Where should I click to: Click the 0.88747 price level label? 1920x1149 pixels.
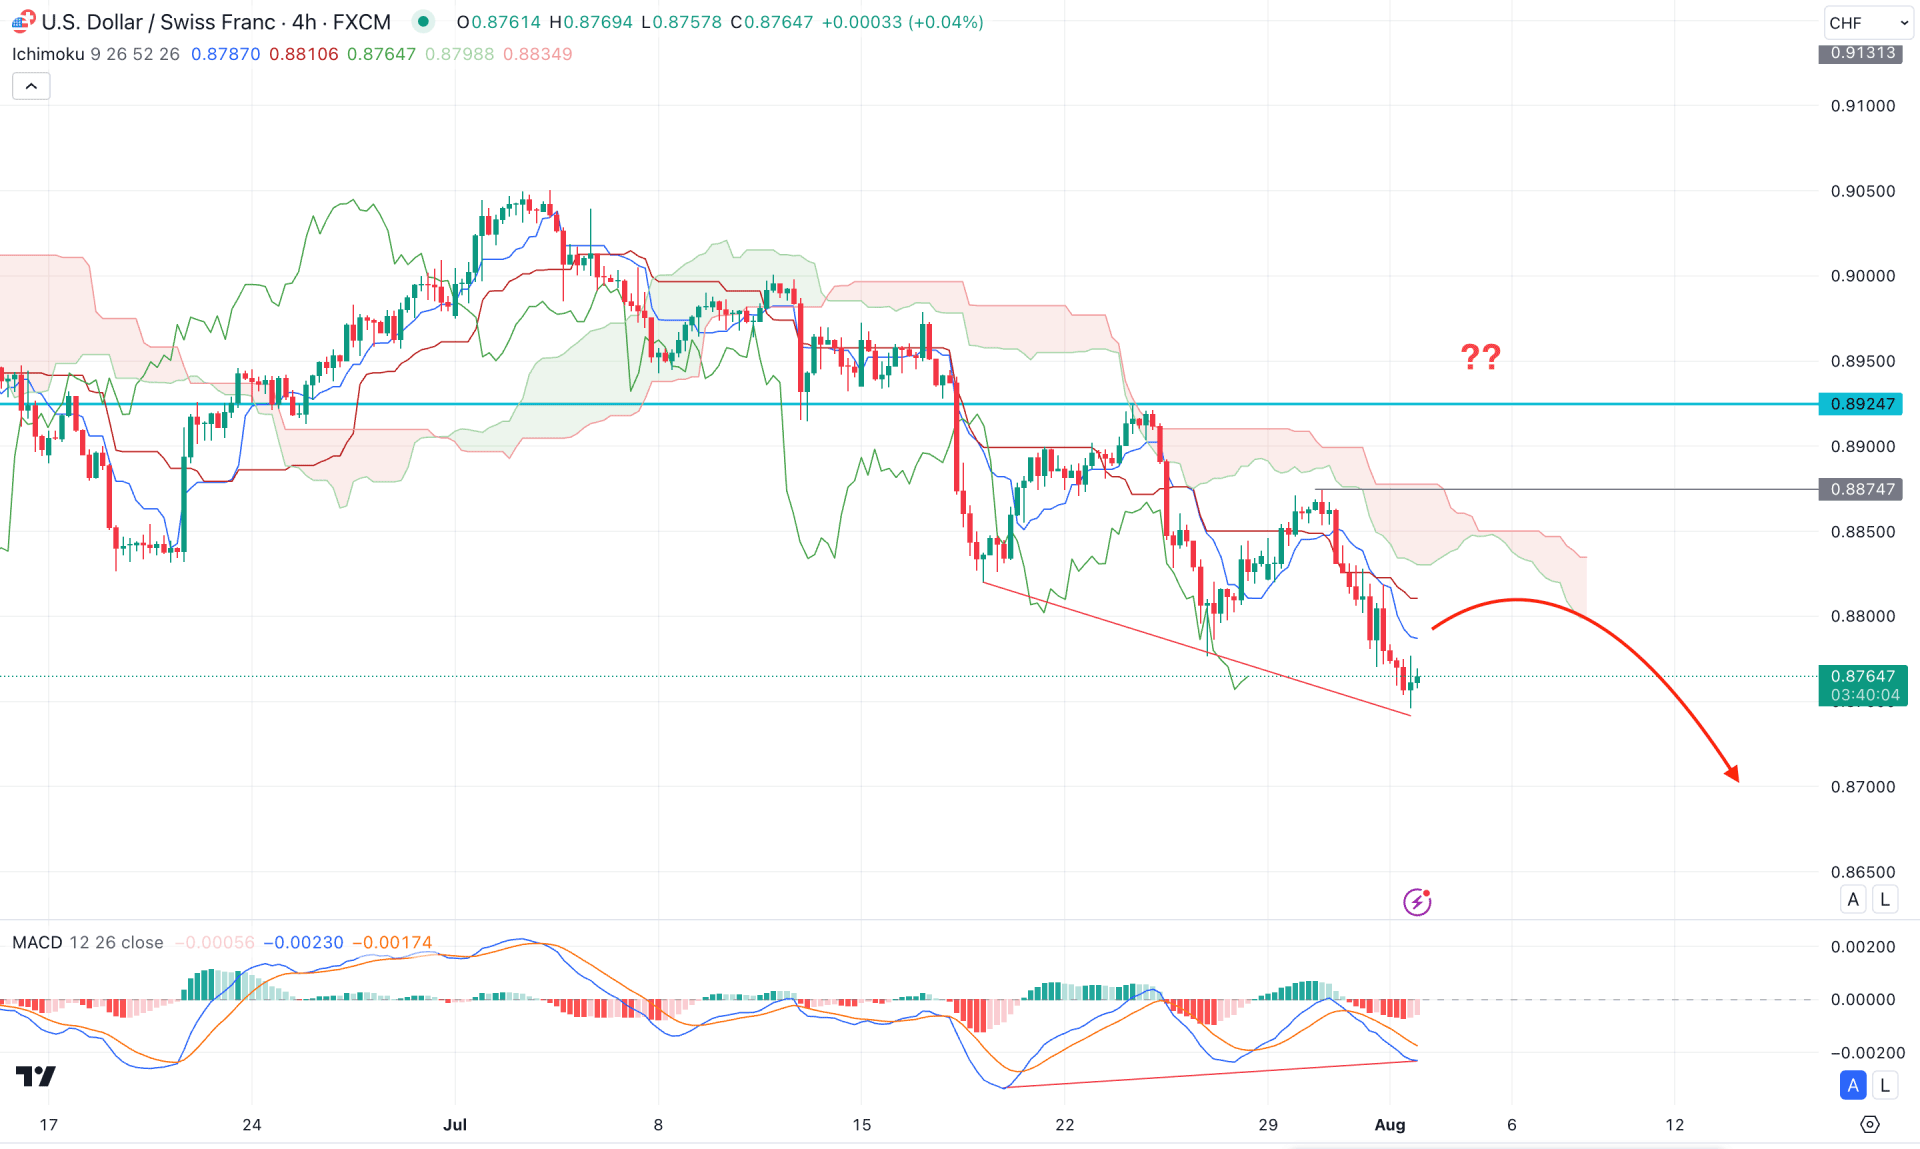pos(1861,489)
